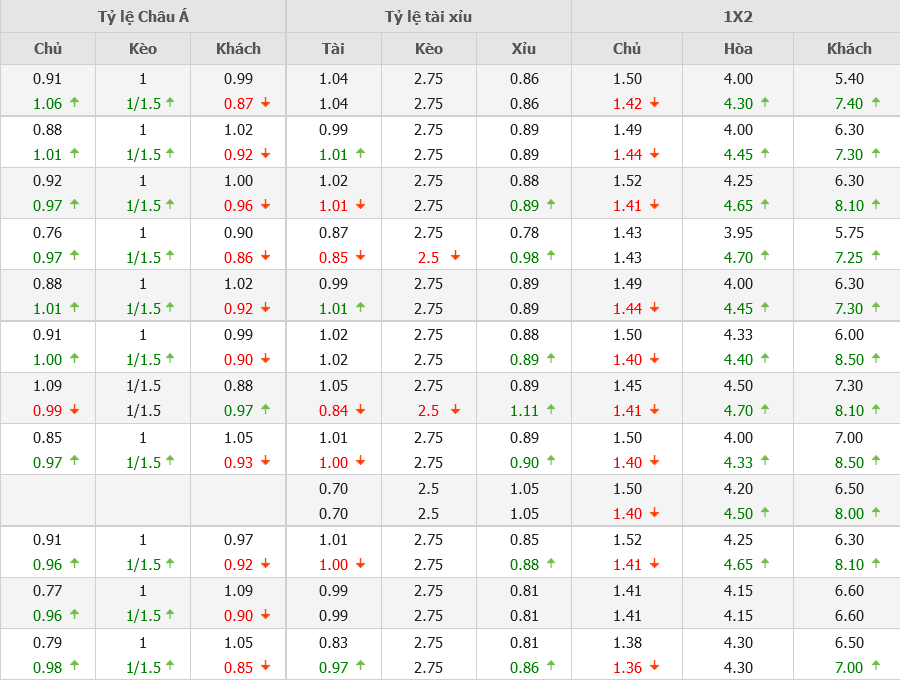Select the 3.95 draw odds value
Viewport: 900px width, 680px height.
[x=738, y=232]
